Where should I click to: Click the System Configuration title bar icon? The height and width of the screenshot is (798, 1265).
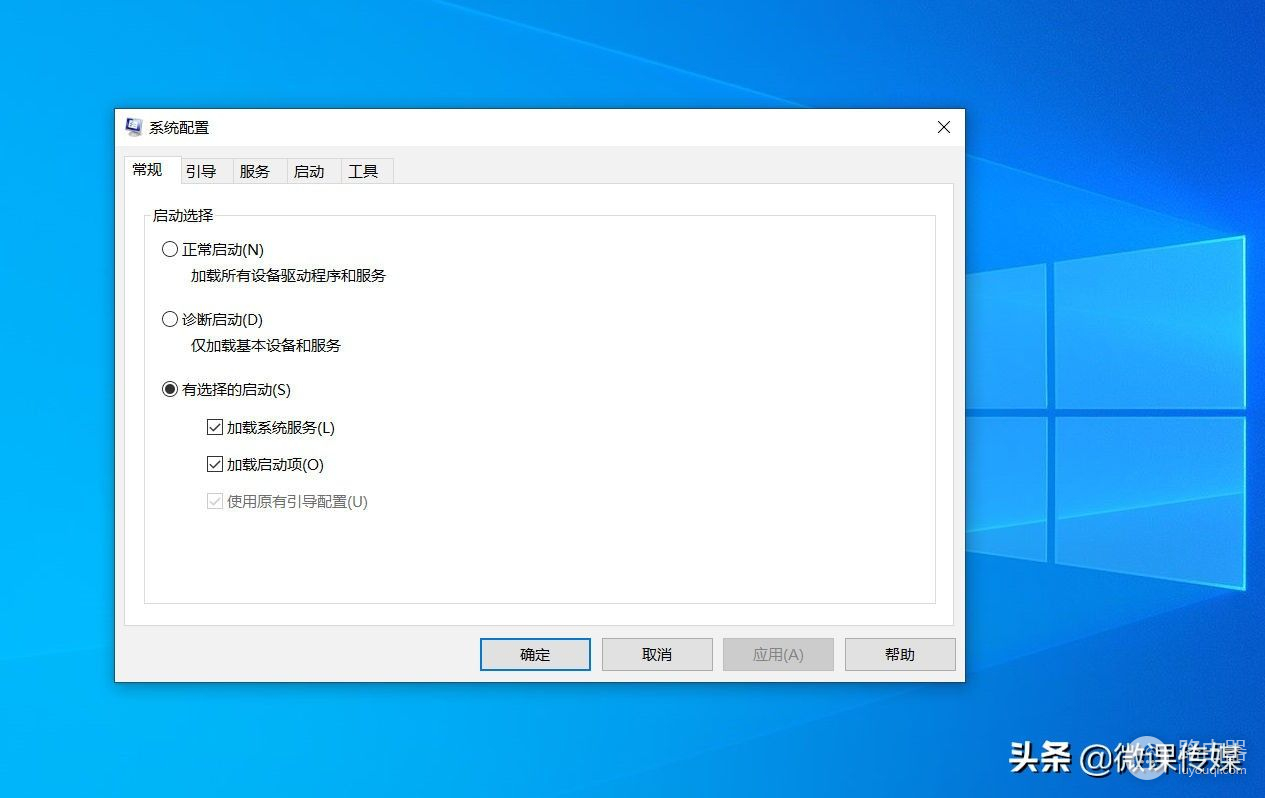click(x=134, y=127)
